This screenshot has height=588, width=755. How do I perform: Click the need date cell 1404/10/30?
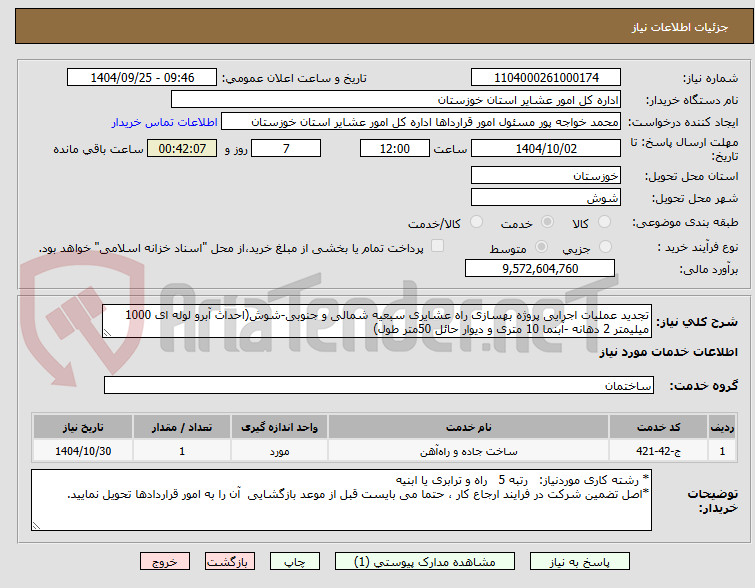(x=83, y=451)
